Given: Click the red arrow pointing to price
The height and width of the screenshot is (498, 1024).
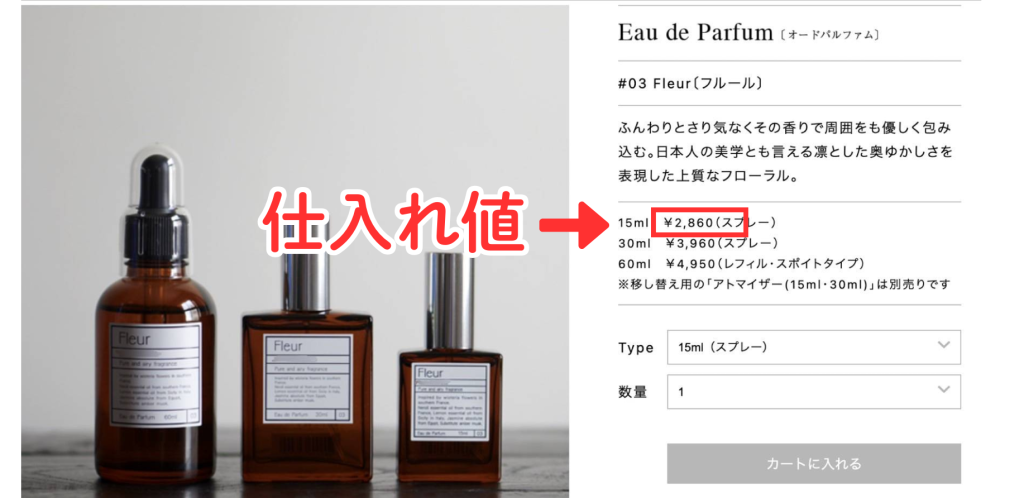Looking at the screenshot, I should coord(575,225).
